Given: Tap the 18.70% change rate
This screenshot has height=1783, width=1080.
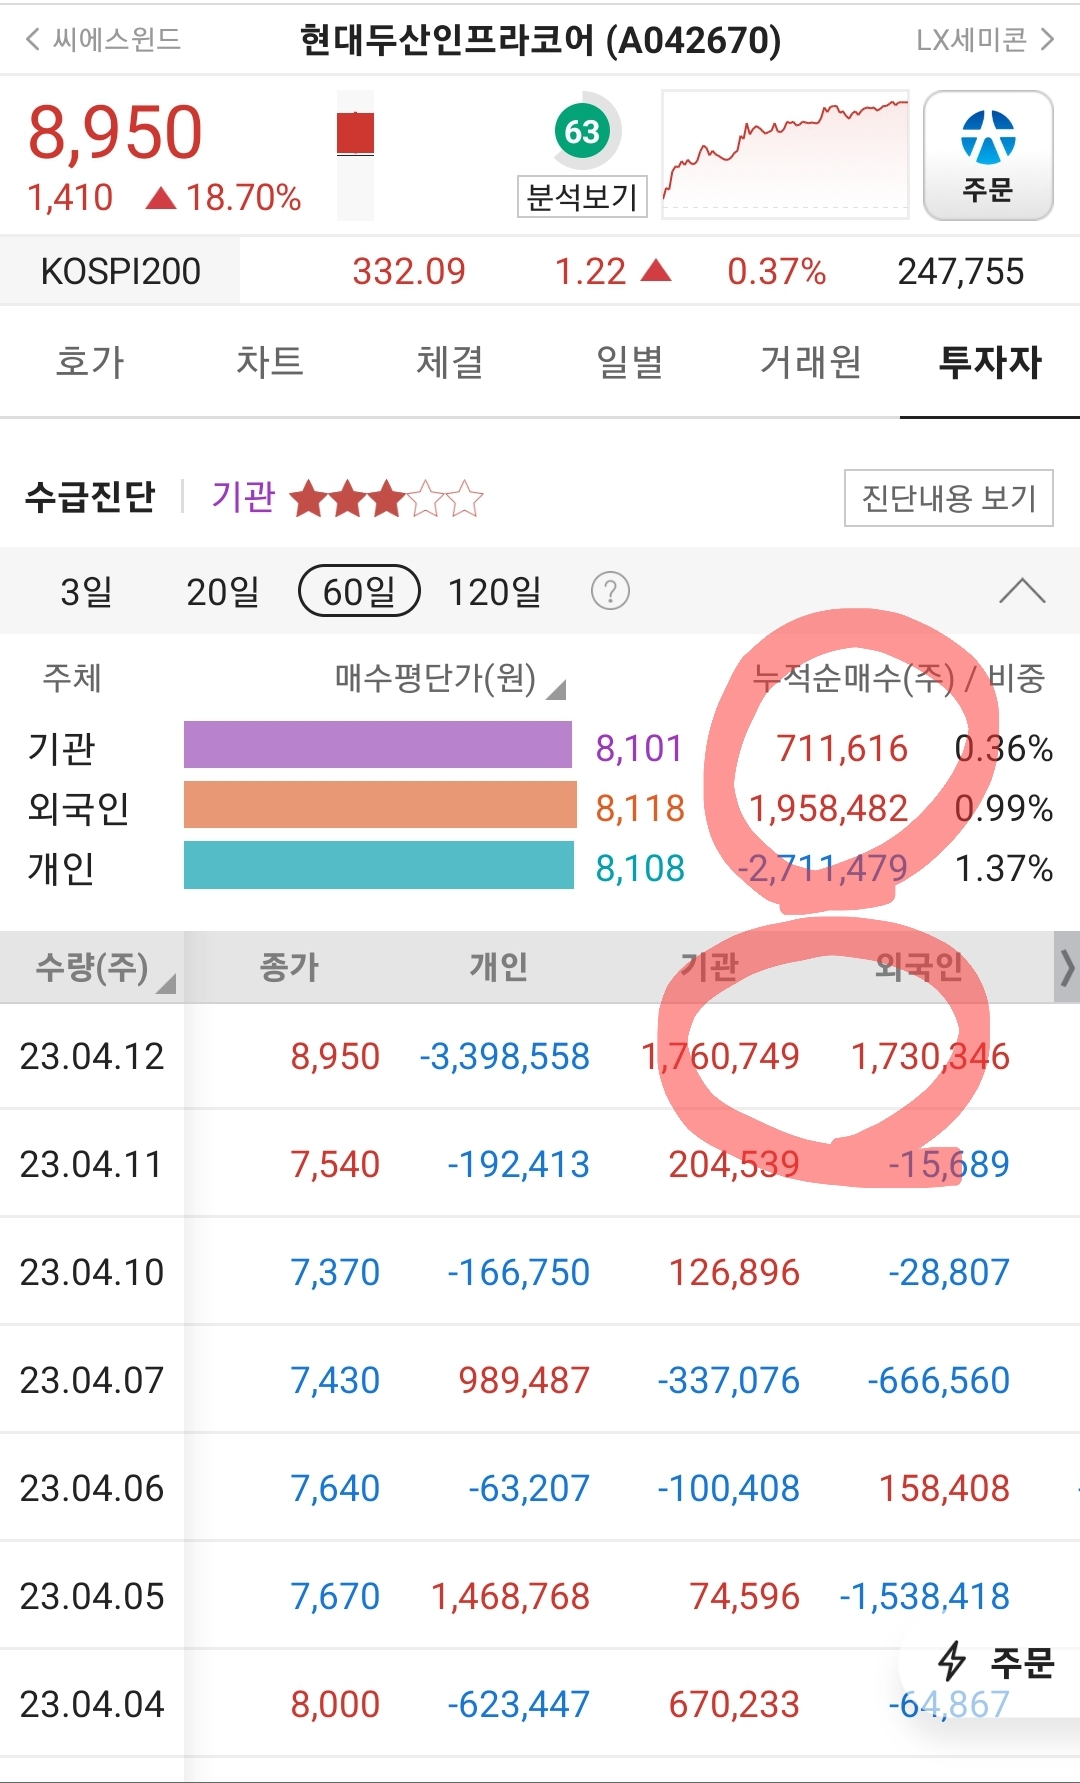Looking at the screenshot, I should tap(243, 197).
